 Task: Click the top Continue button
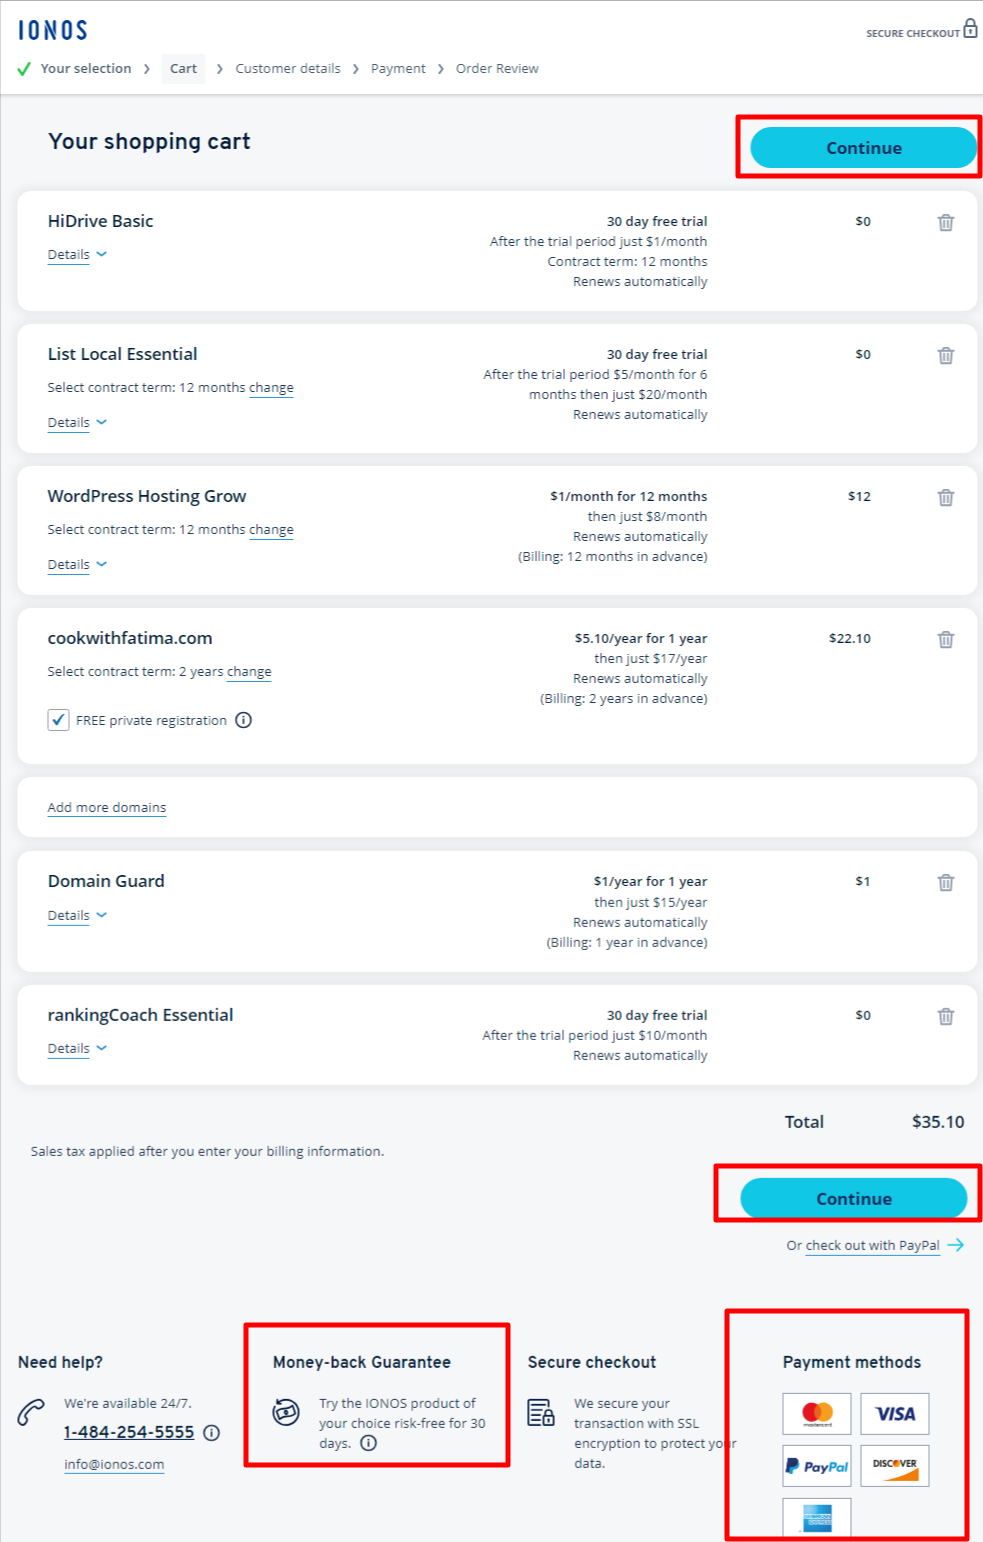861,147
